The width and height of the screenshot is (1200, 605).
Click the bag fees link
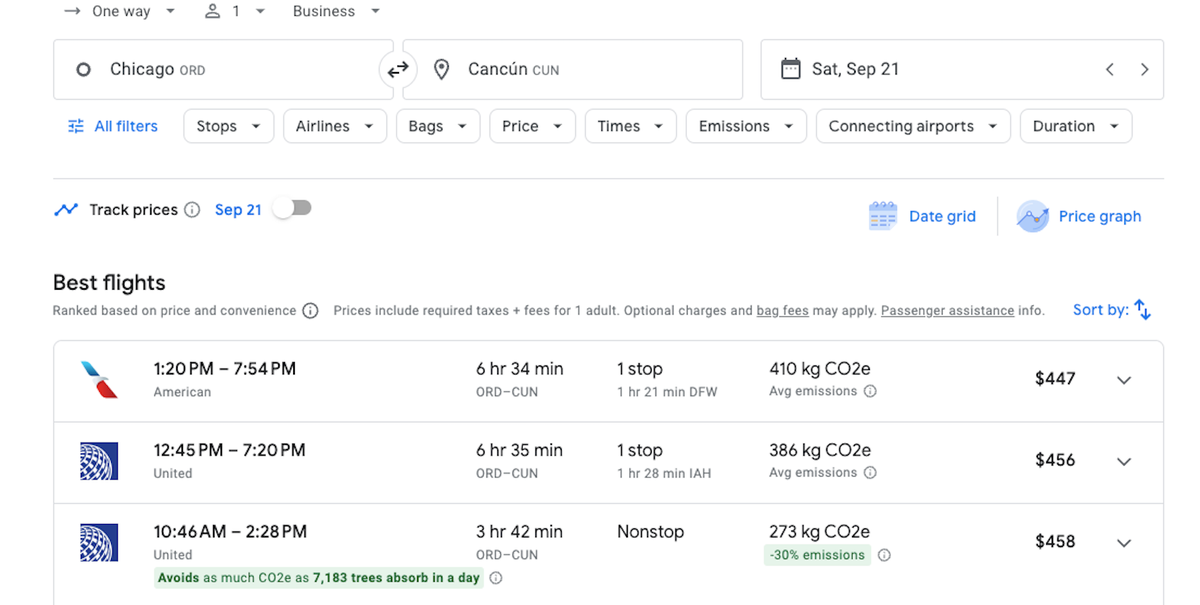782,310
